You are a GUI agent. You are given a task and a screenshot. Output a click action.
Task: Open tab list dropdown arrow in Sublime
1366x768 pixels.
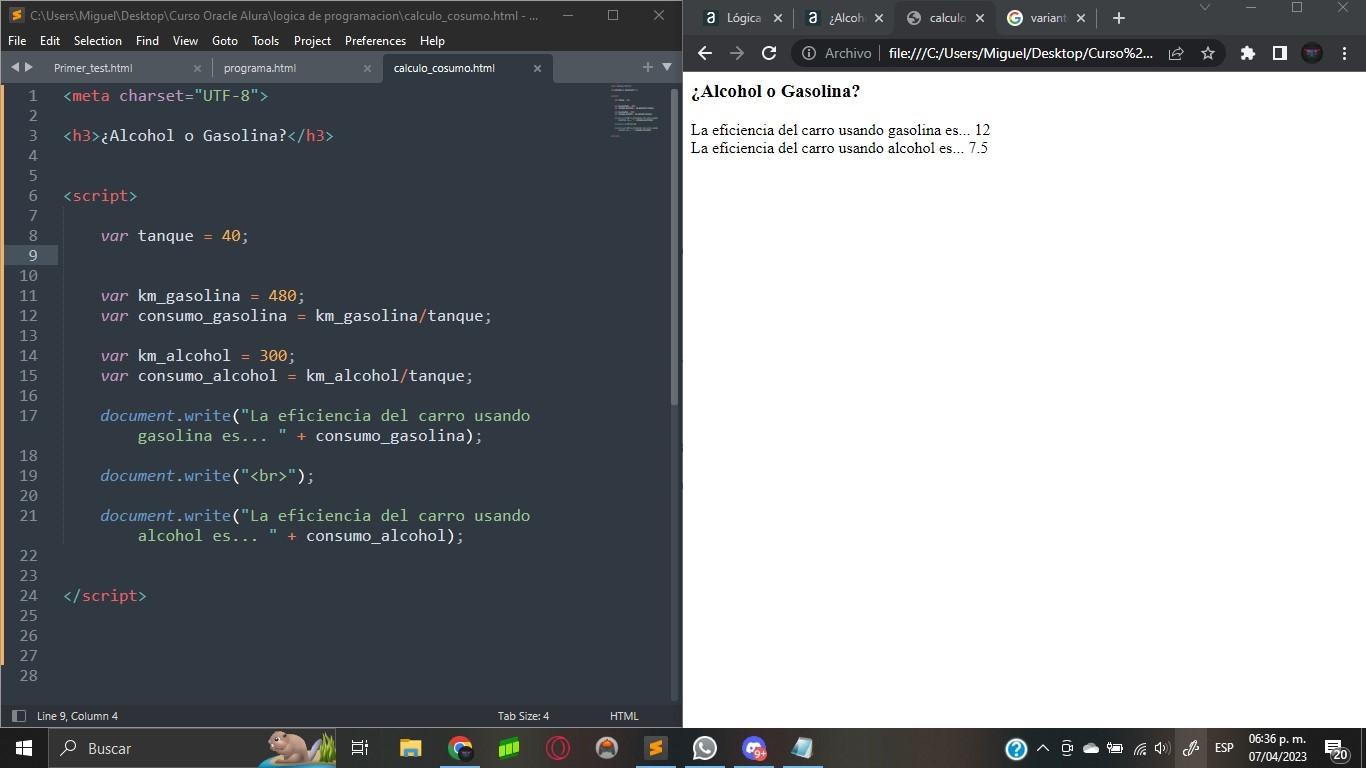(667, 67)
